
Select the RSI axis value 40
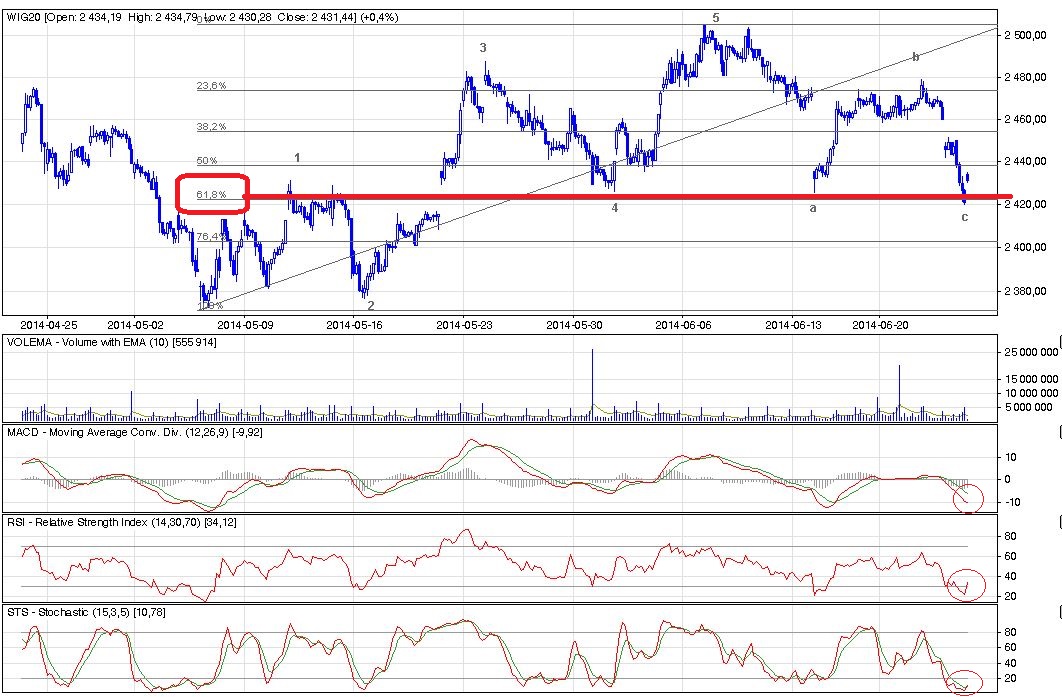[x=1011, y=576]
